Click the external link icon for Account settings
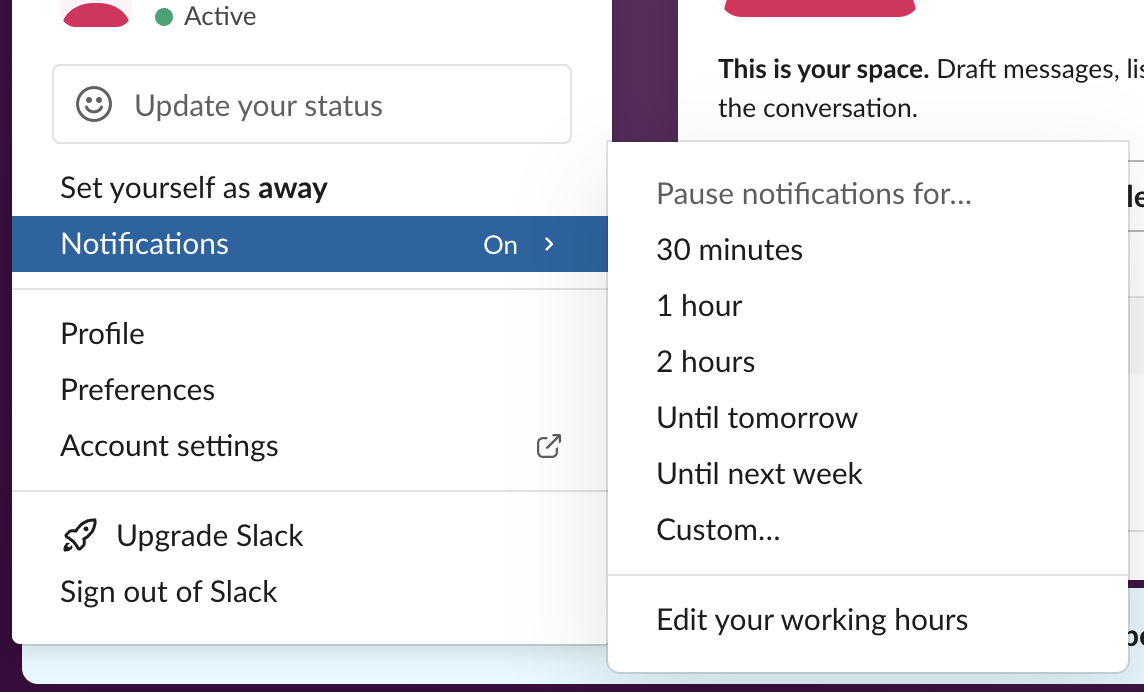The image size is (1144, 692). (x=549, y=446)
